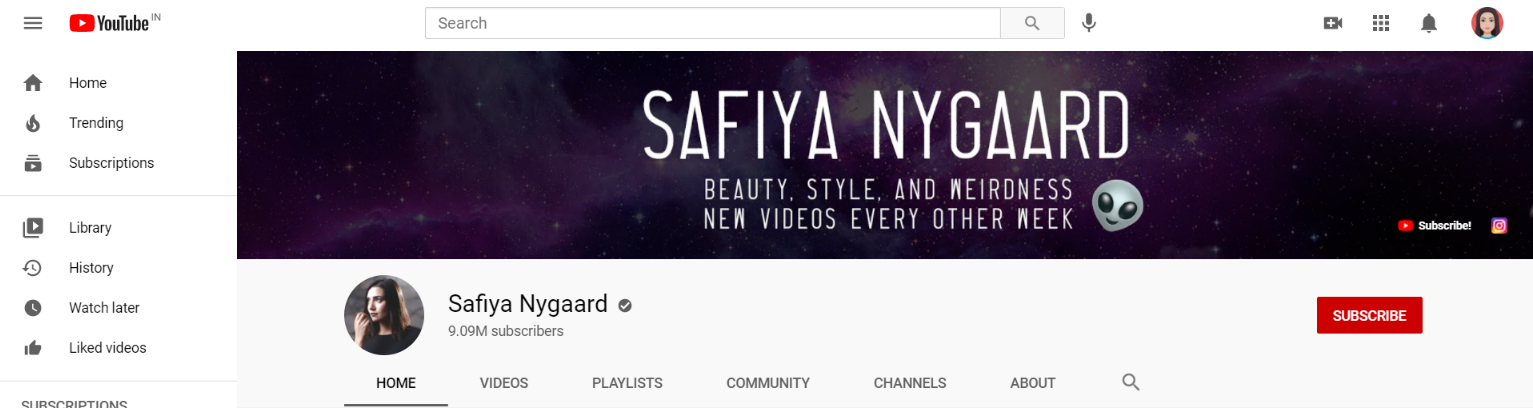Open Subscriptions label in sidebar
1533x408 pixels.
pyautogui.click(x=112, y=163)
